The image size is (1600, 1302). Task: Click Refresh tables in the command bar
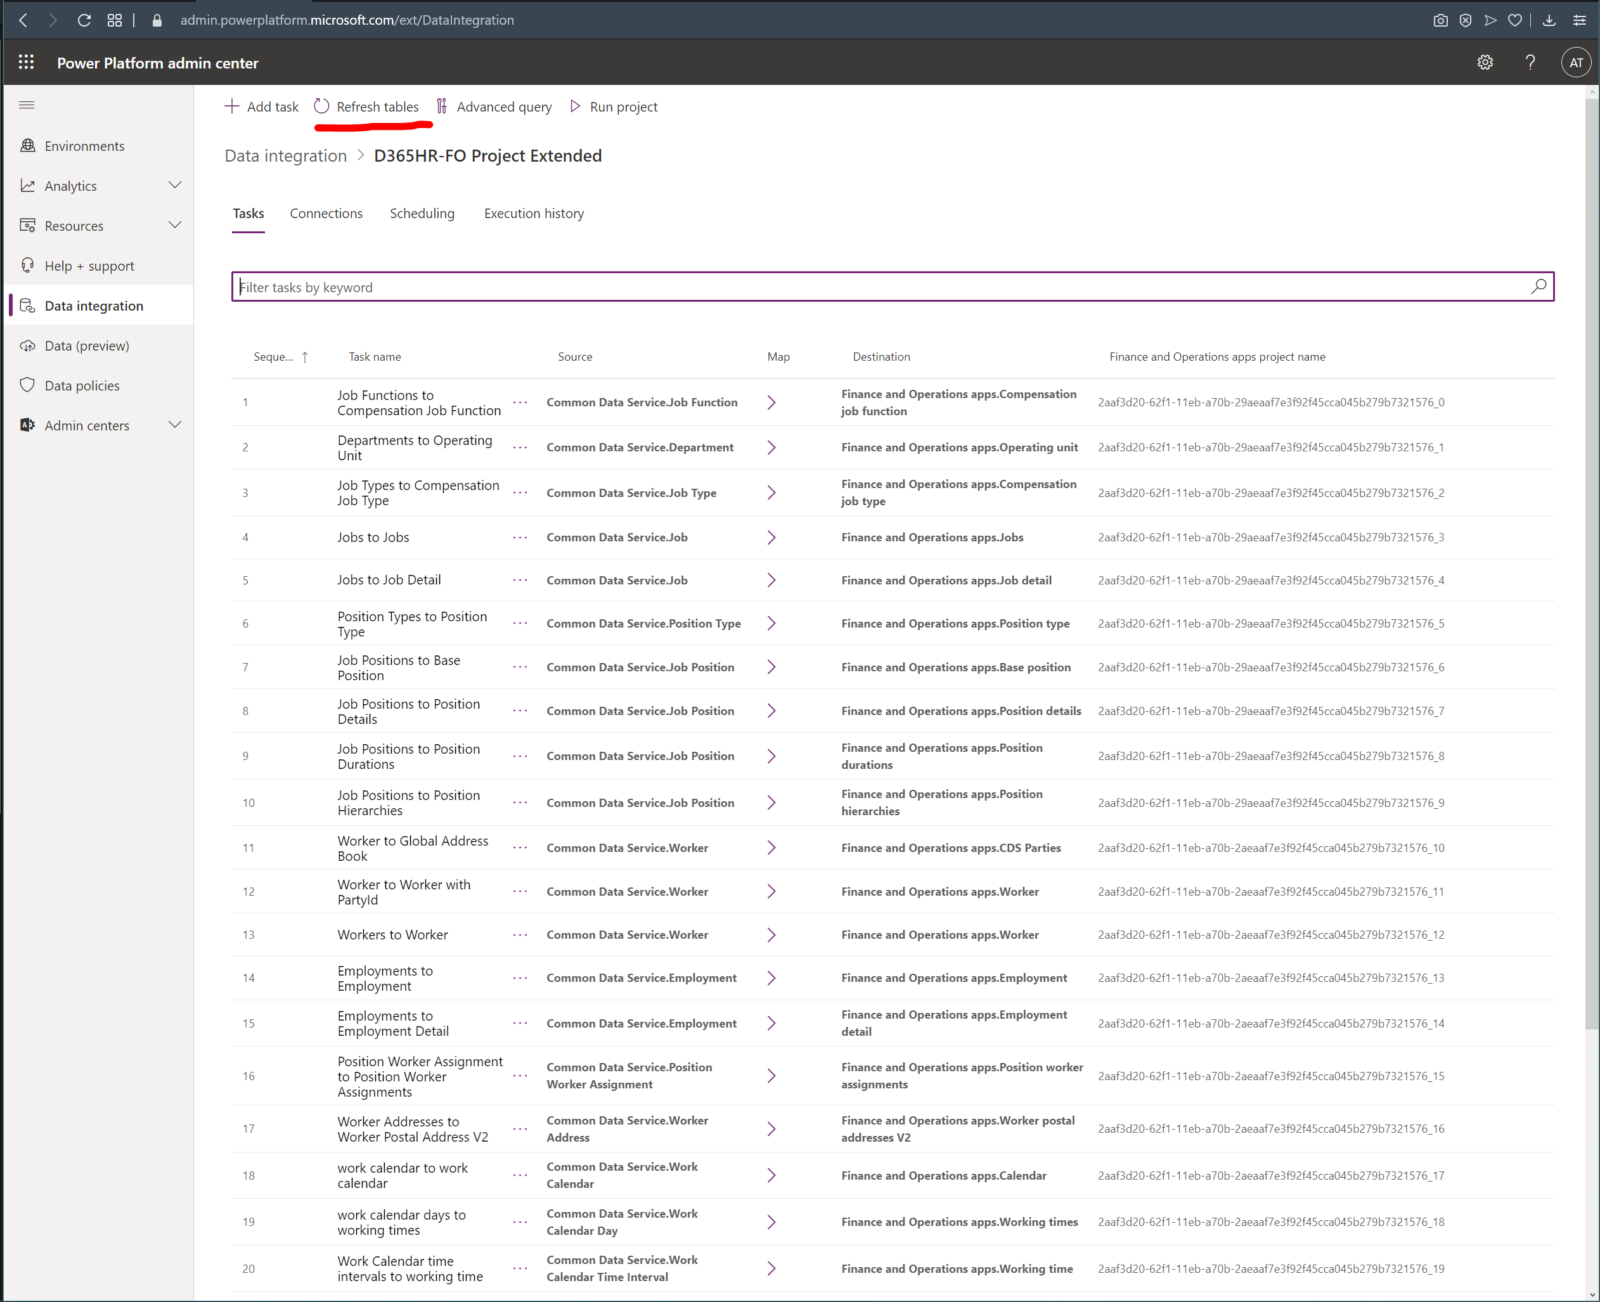[x=366, y=107]
